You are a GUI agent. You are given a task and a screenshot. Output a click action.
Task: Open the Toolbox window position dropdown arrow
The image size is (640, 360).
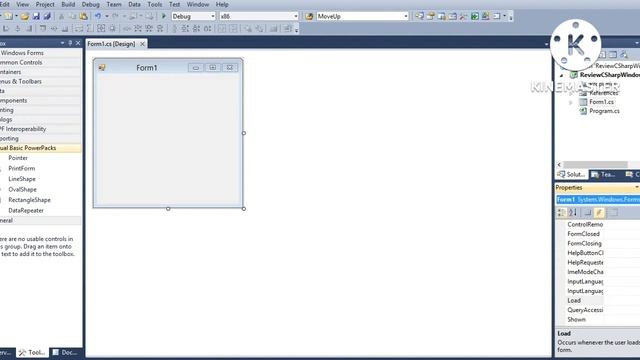pyautogui.click(x=62, y=43)
